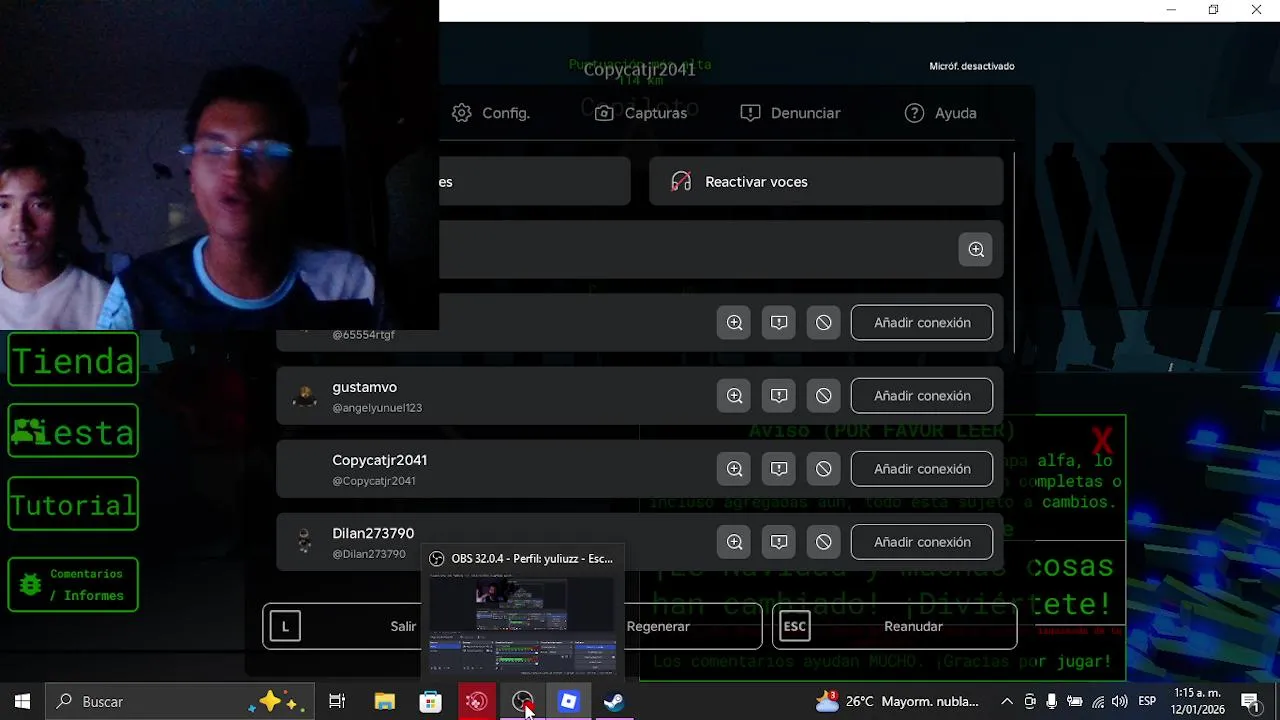Viewport: 1280px width, 720px height.
Task: Click the OBS preview thumbnail
Action: [x=522, y=626]
